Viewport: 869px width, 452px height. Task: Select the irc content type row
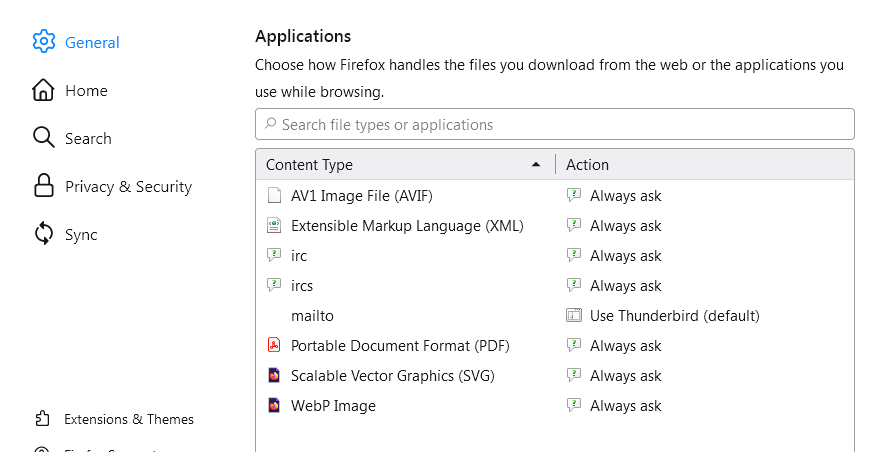coord(555,255)
